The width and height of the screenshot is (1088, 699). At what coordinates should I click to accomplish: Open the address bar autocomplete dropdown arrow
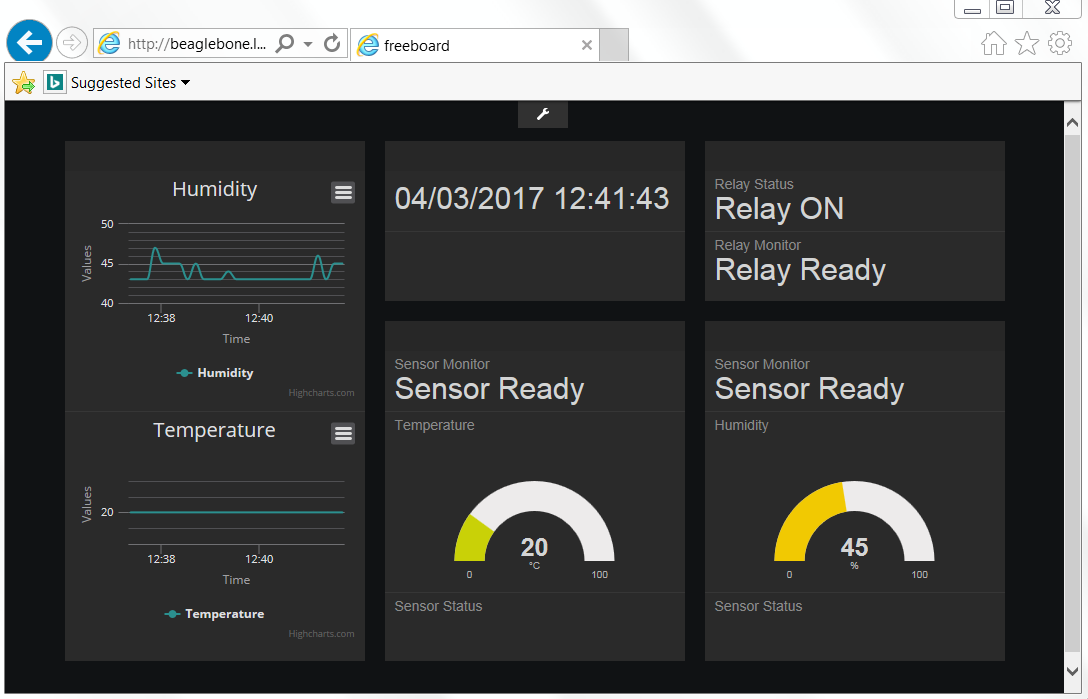(309, 44)
